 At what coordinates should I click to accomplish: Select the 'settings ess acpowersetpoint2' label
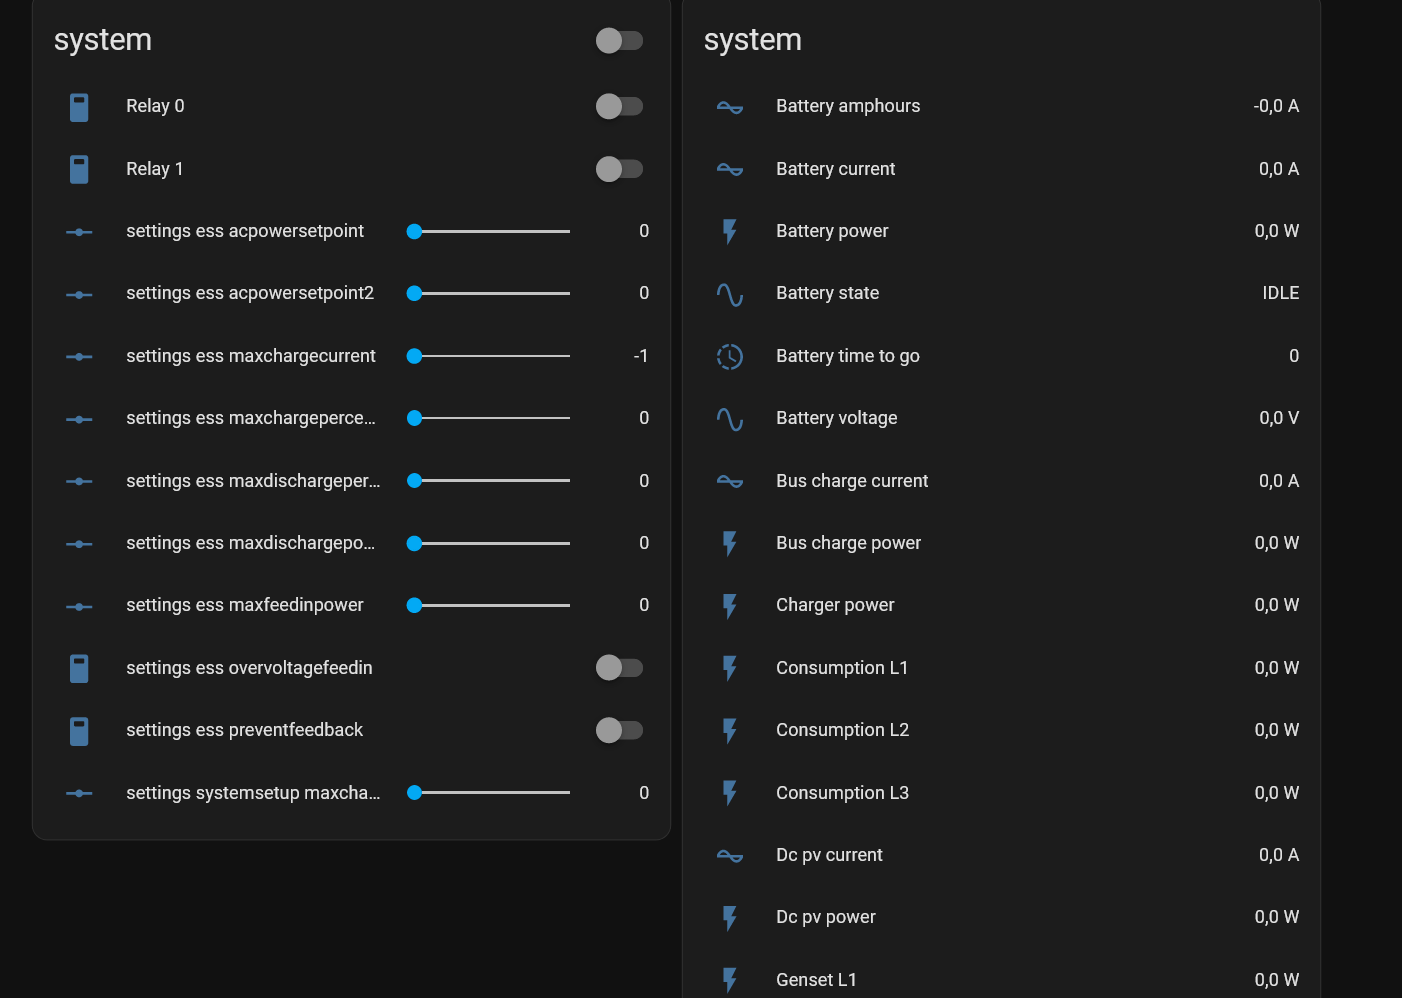tap(250, 293)
